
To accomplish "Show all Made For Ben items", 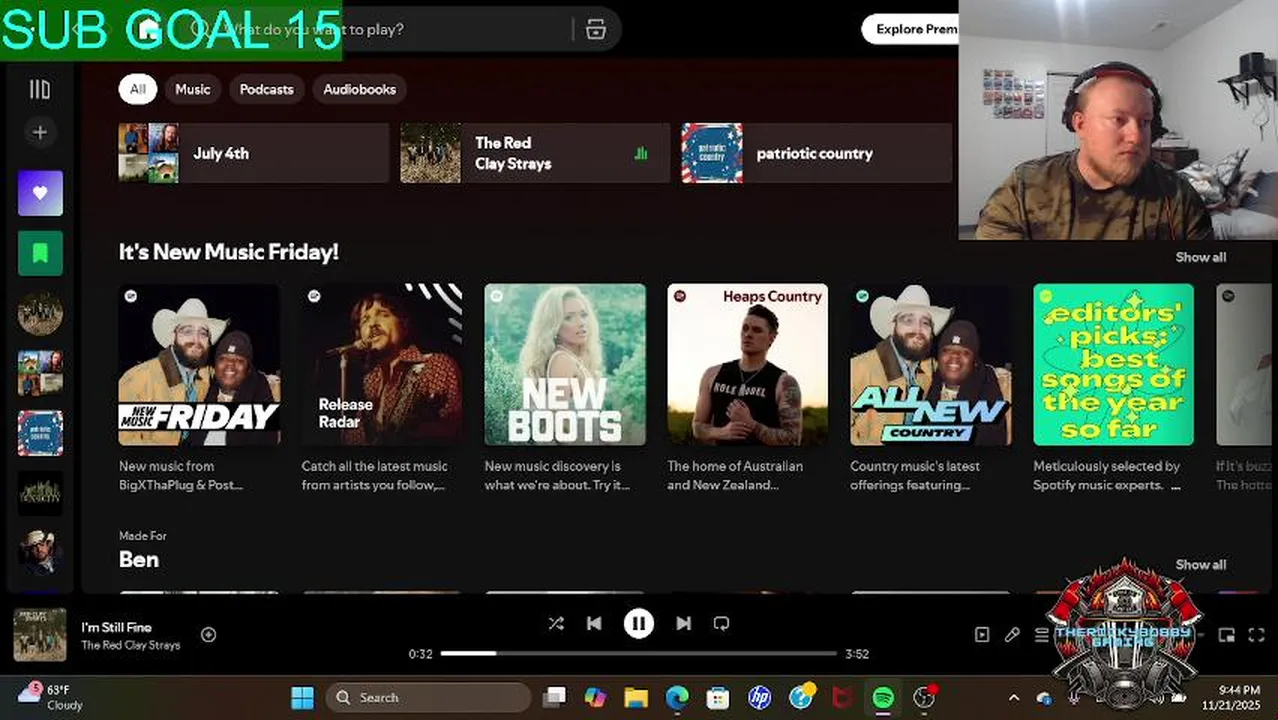I will [x=1200, y=565].
